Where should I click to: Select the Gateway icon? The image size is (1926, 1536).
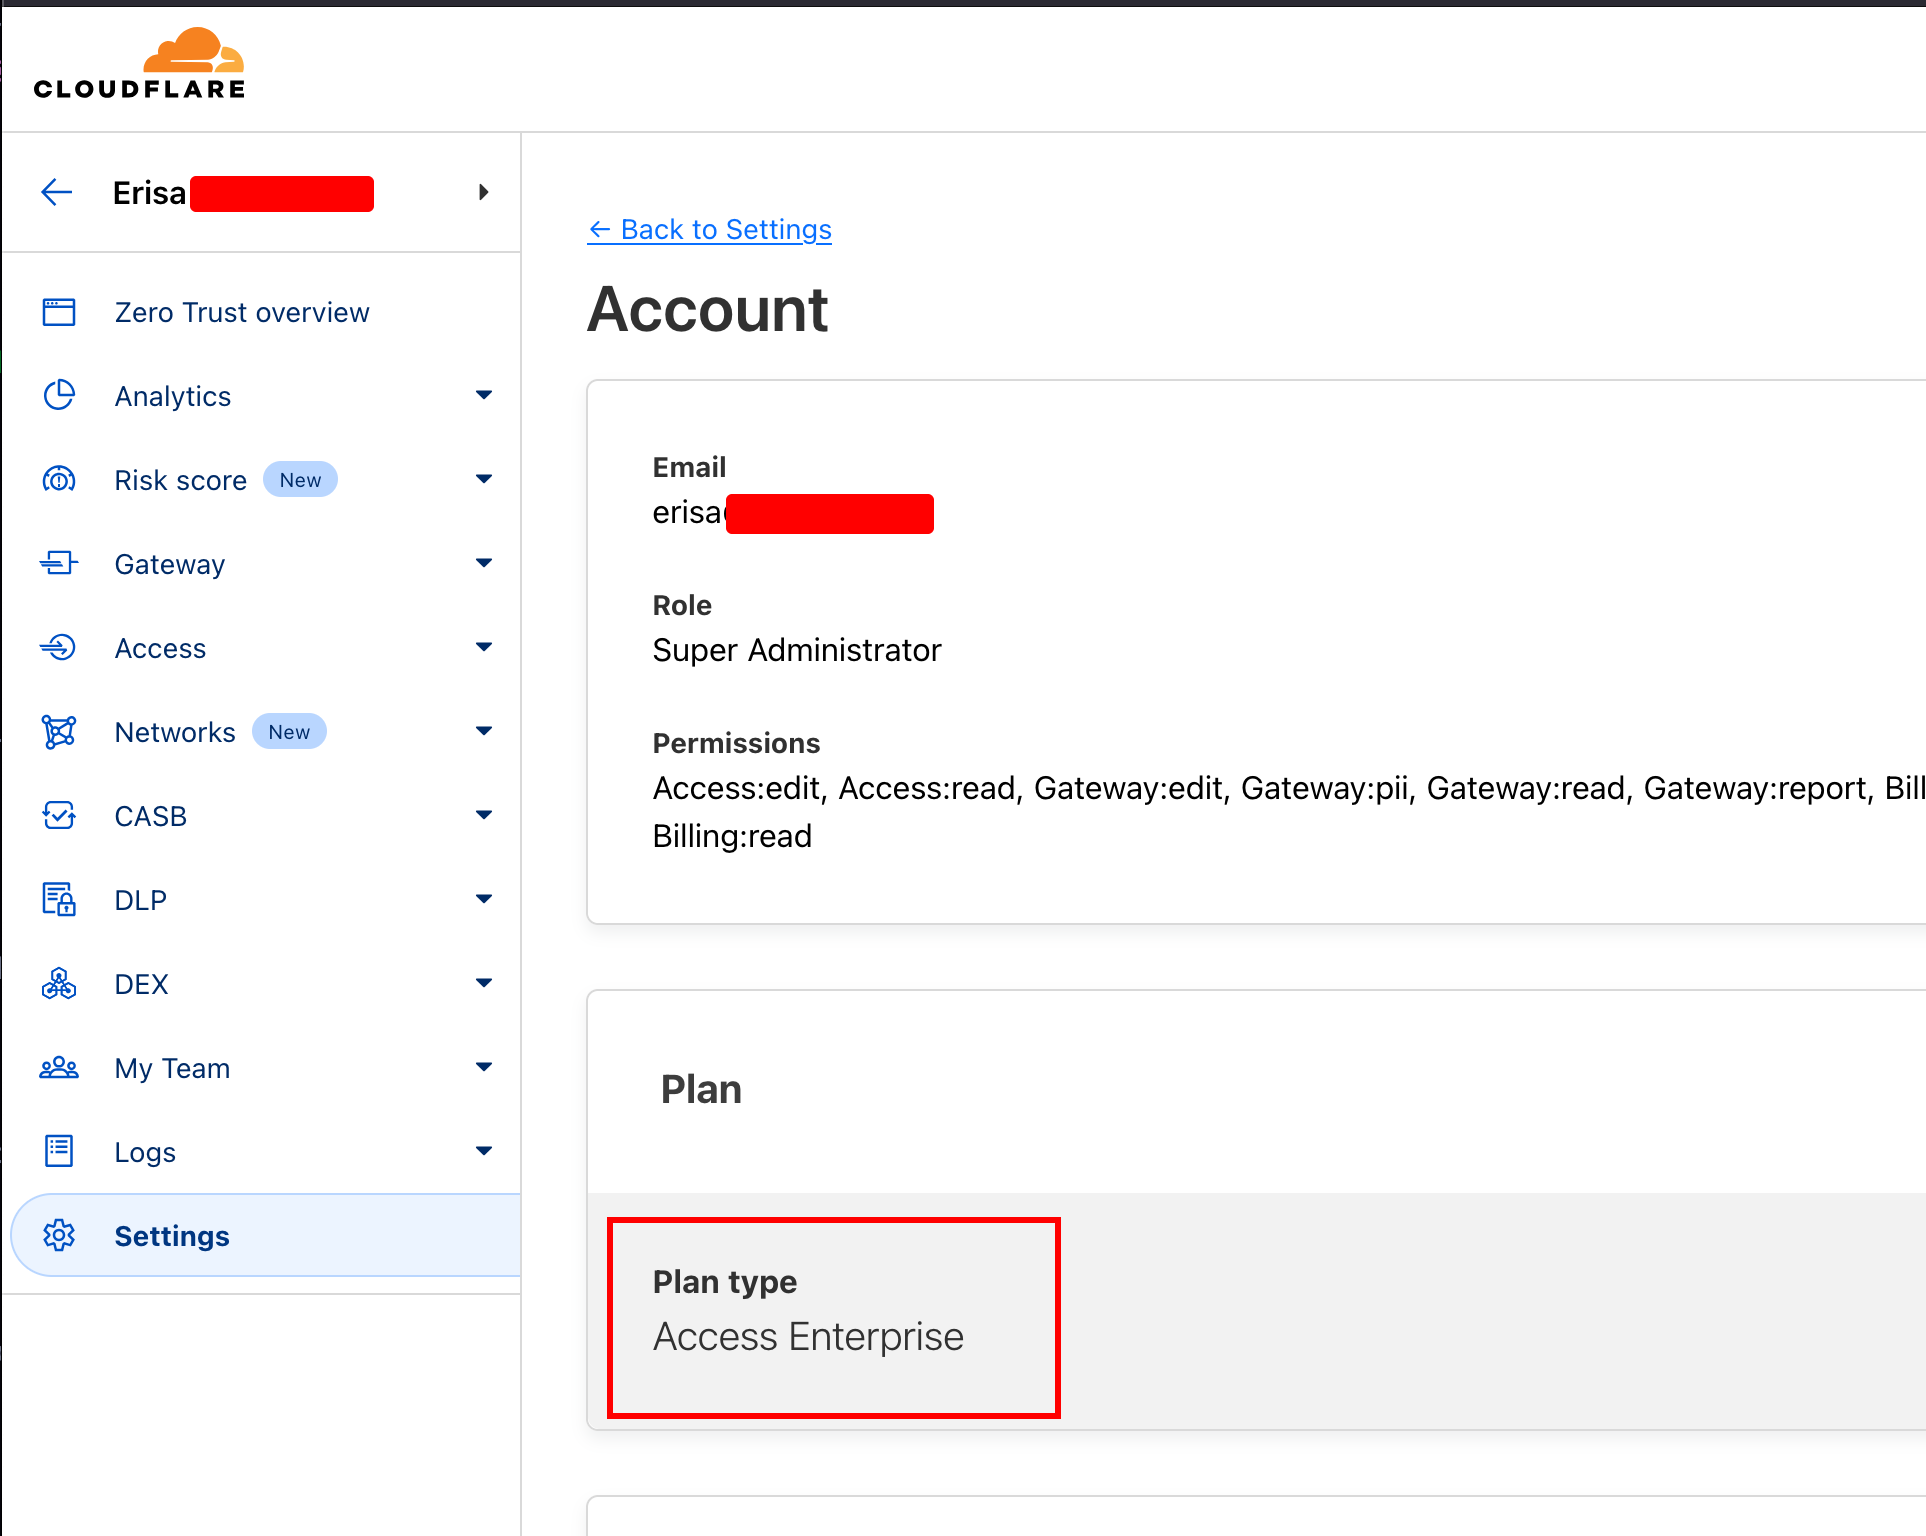(x=59, y=563)
